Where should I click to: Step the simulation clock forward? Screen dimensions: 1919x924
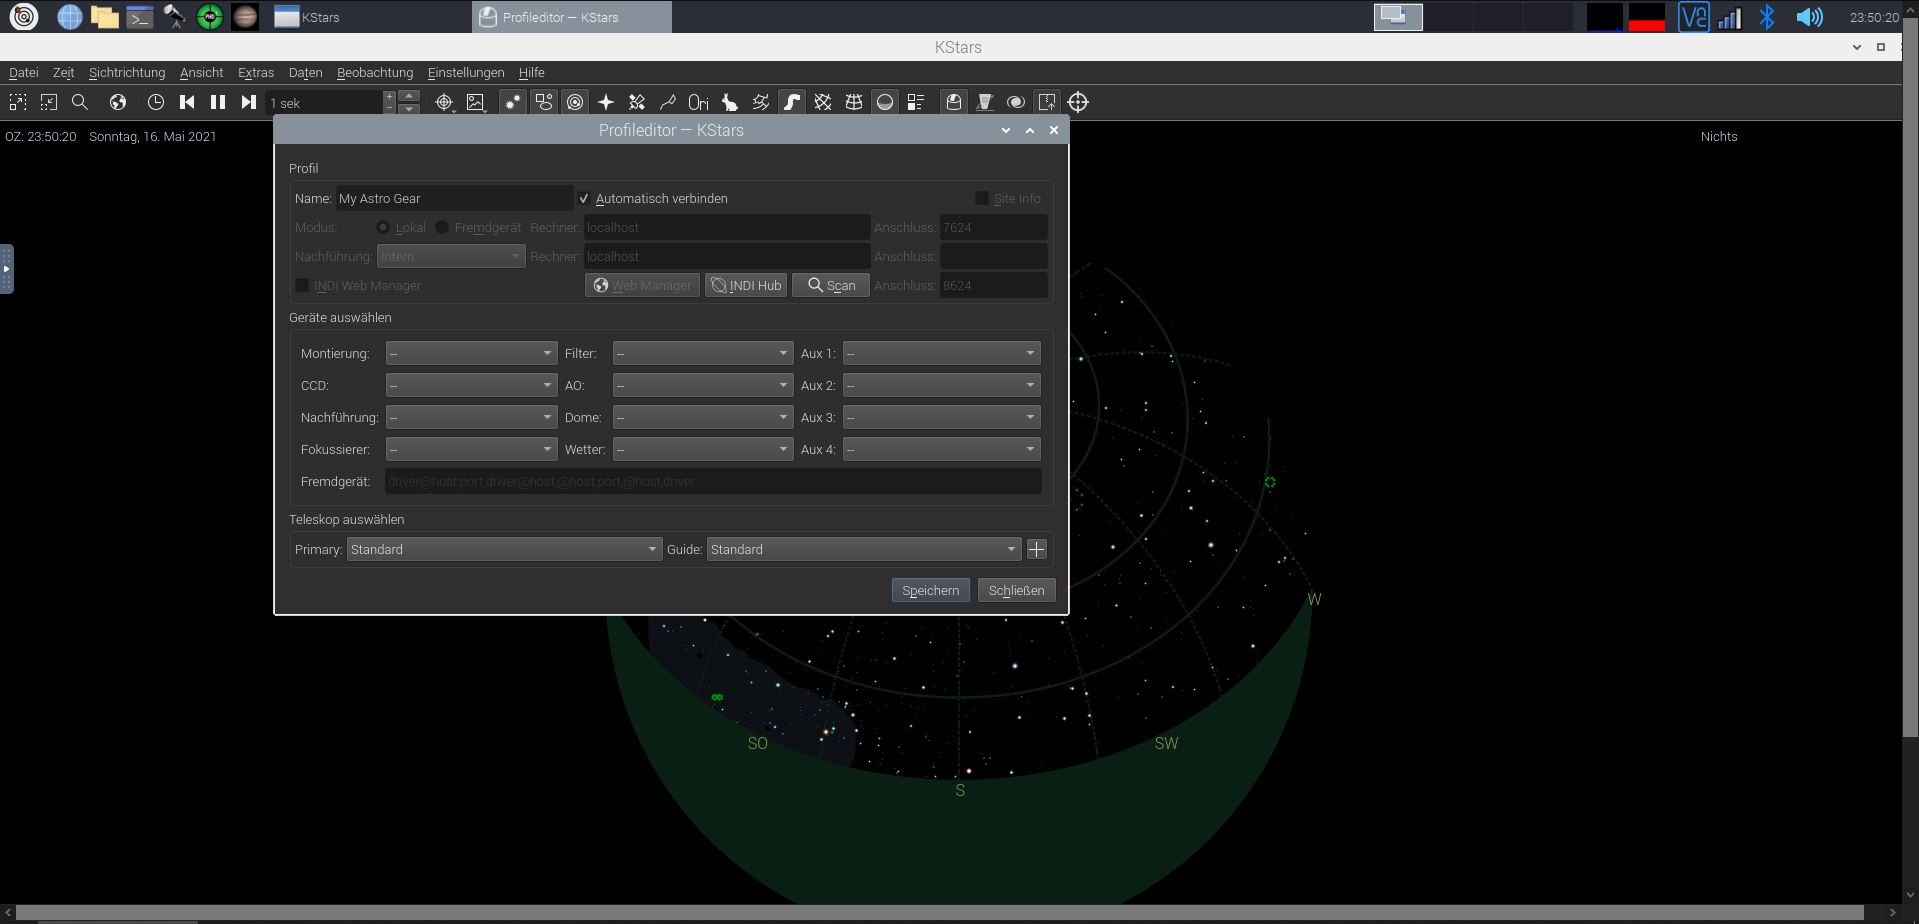[249, 102]
